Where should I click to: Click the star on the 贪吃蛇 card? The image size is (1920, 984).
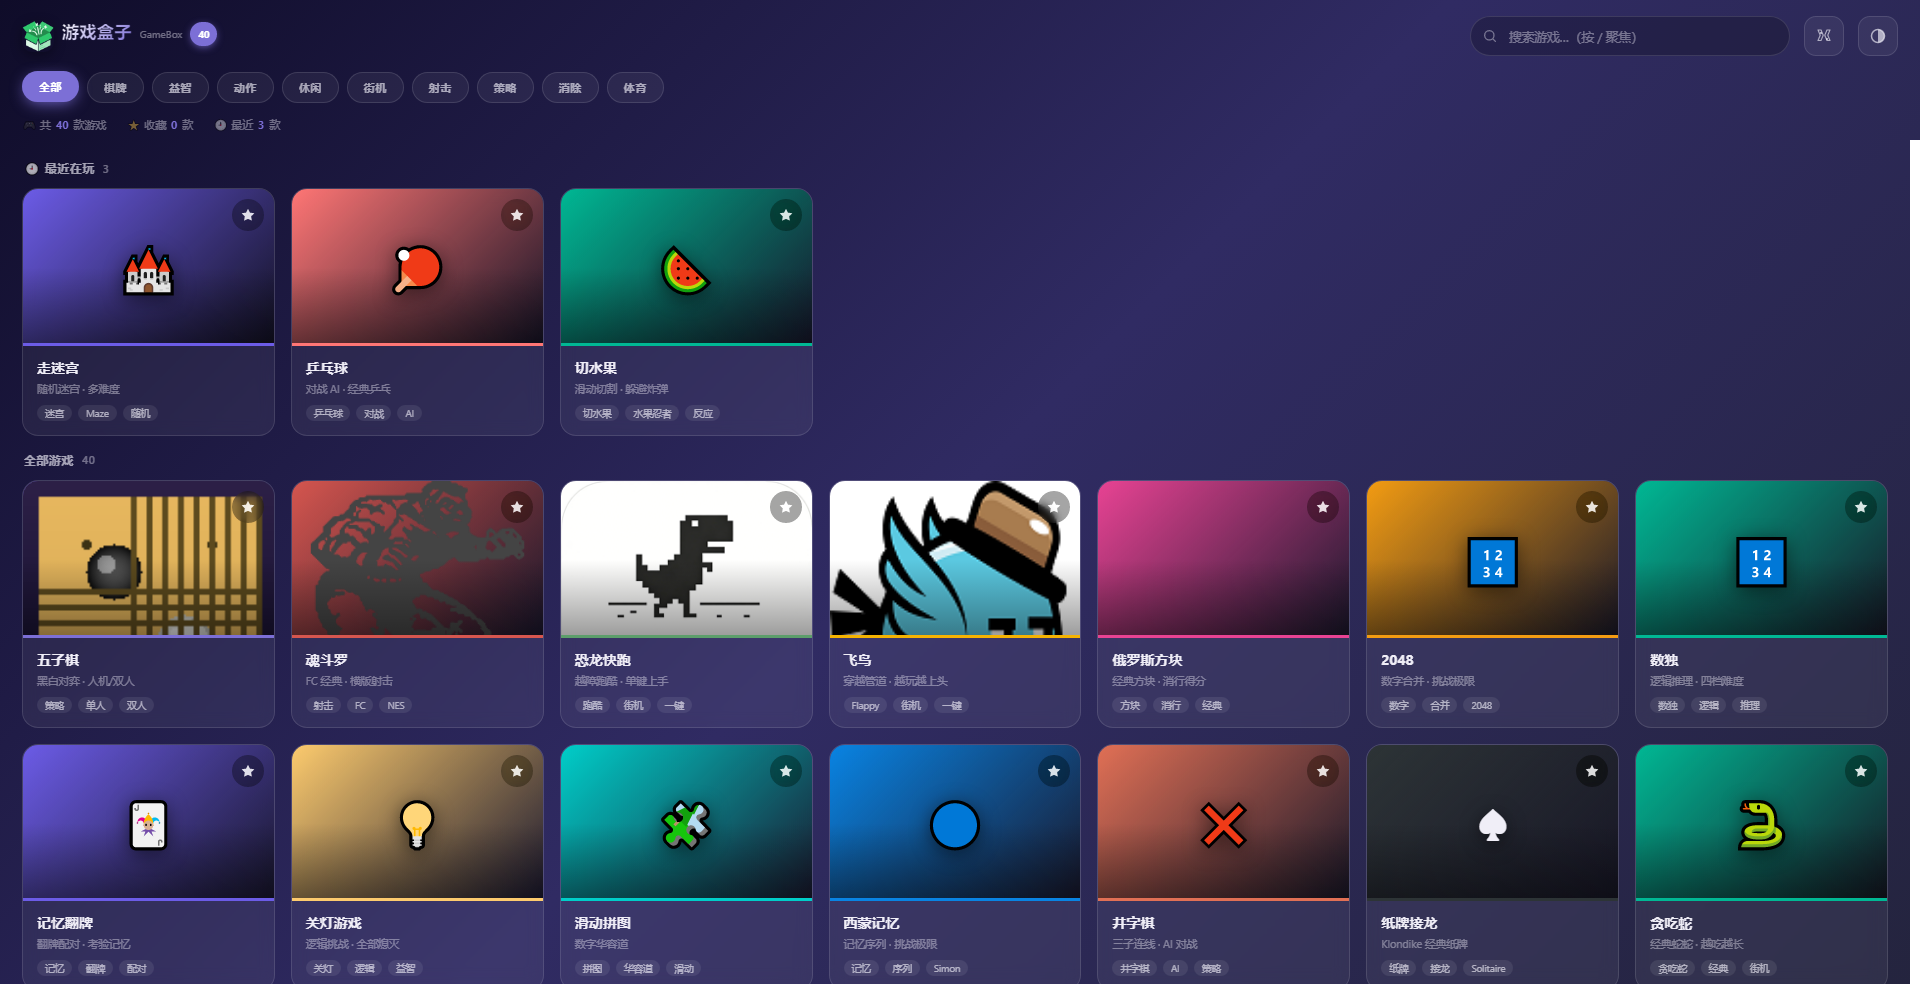point(1861,771)
